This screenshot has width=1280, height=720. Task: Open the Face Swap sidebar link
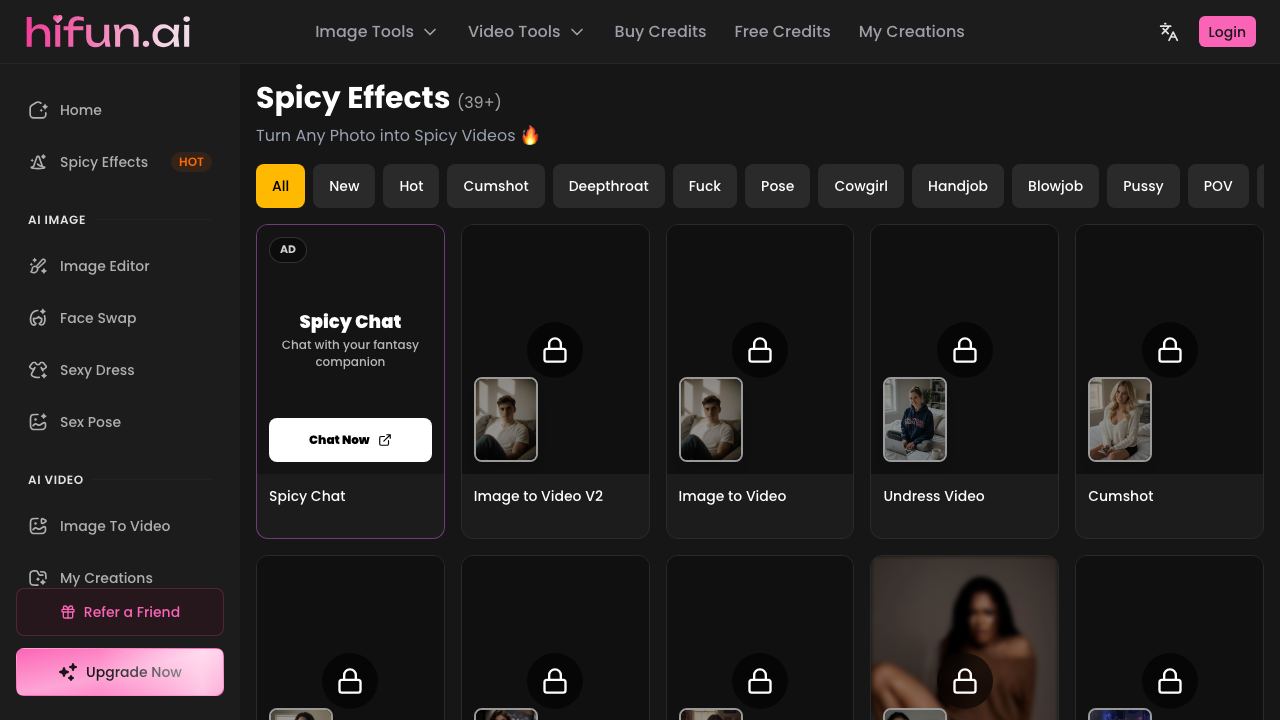tap(120, 318)
